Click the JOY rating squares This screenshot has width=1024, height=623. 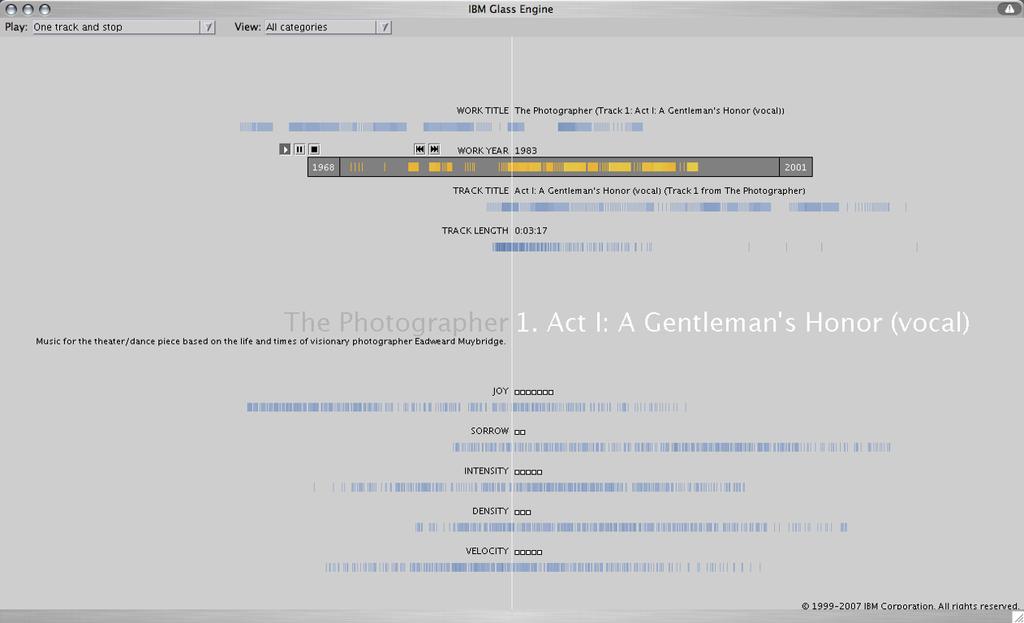[534, 392]
